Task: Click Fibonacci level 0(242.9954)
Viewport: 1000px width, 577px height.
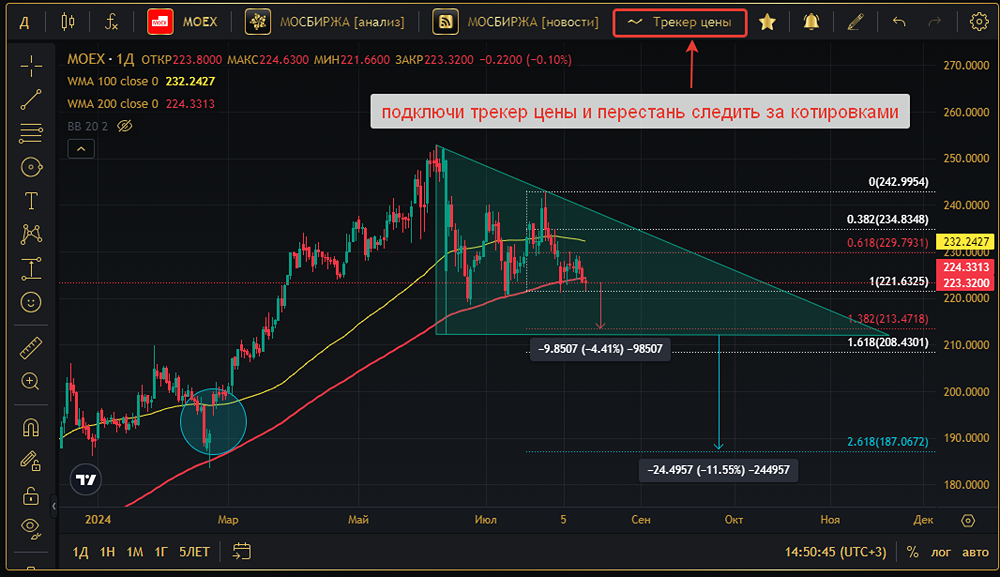Action: [x=899, y=182]
